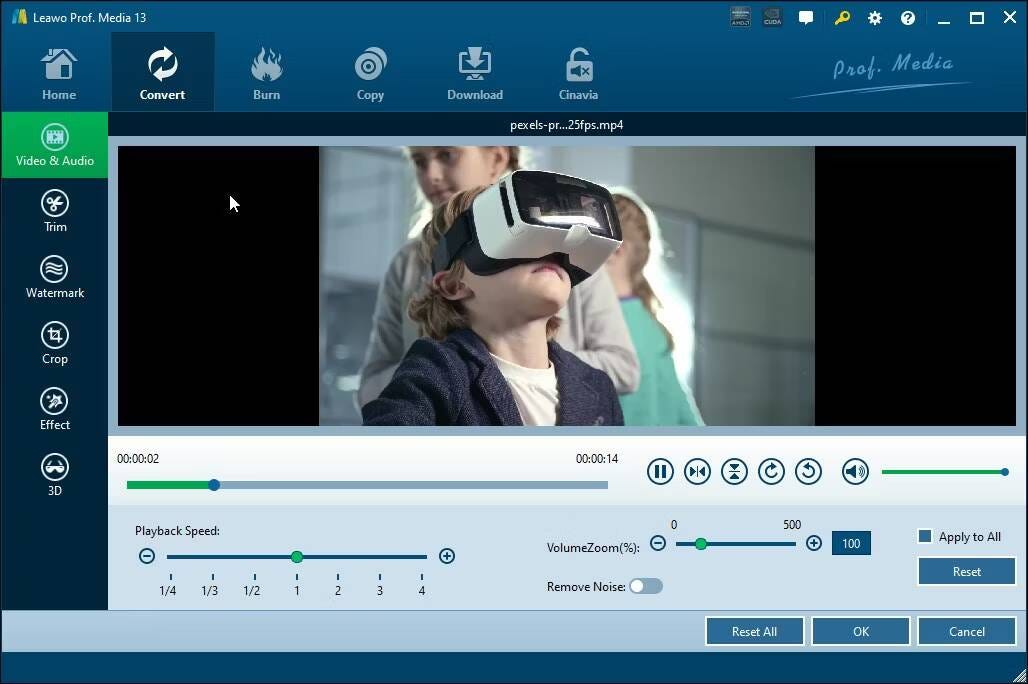Screen dimensions: 1028x684
Task: Confirm changes with the OK button
Action: [860, 631]
